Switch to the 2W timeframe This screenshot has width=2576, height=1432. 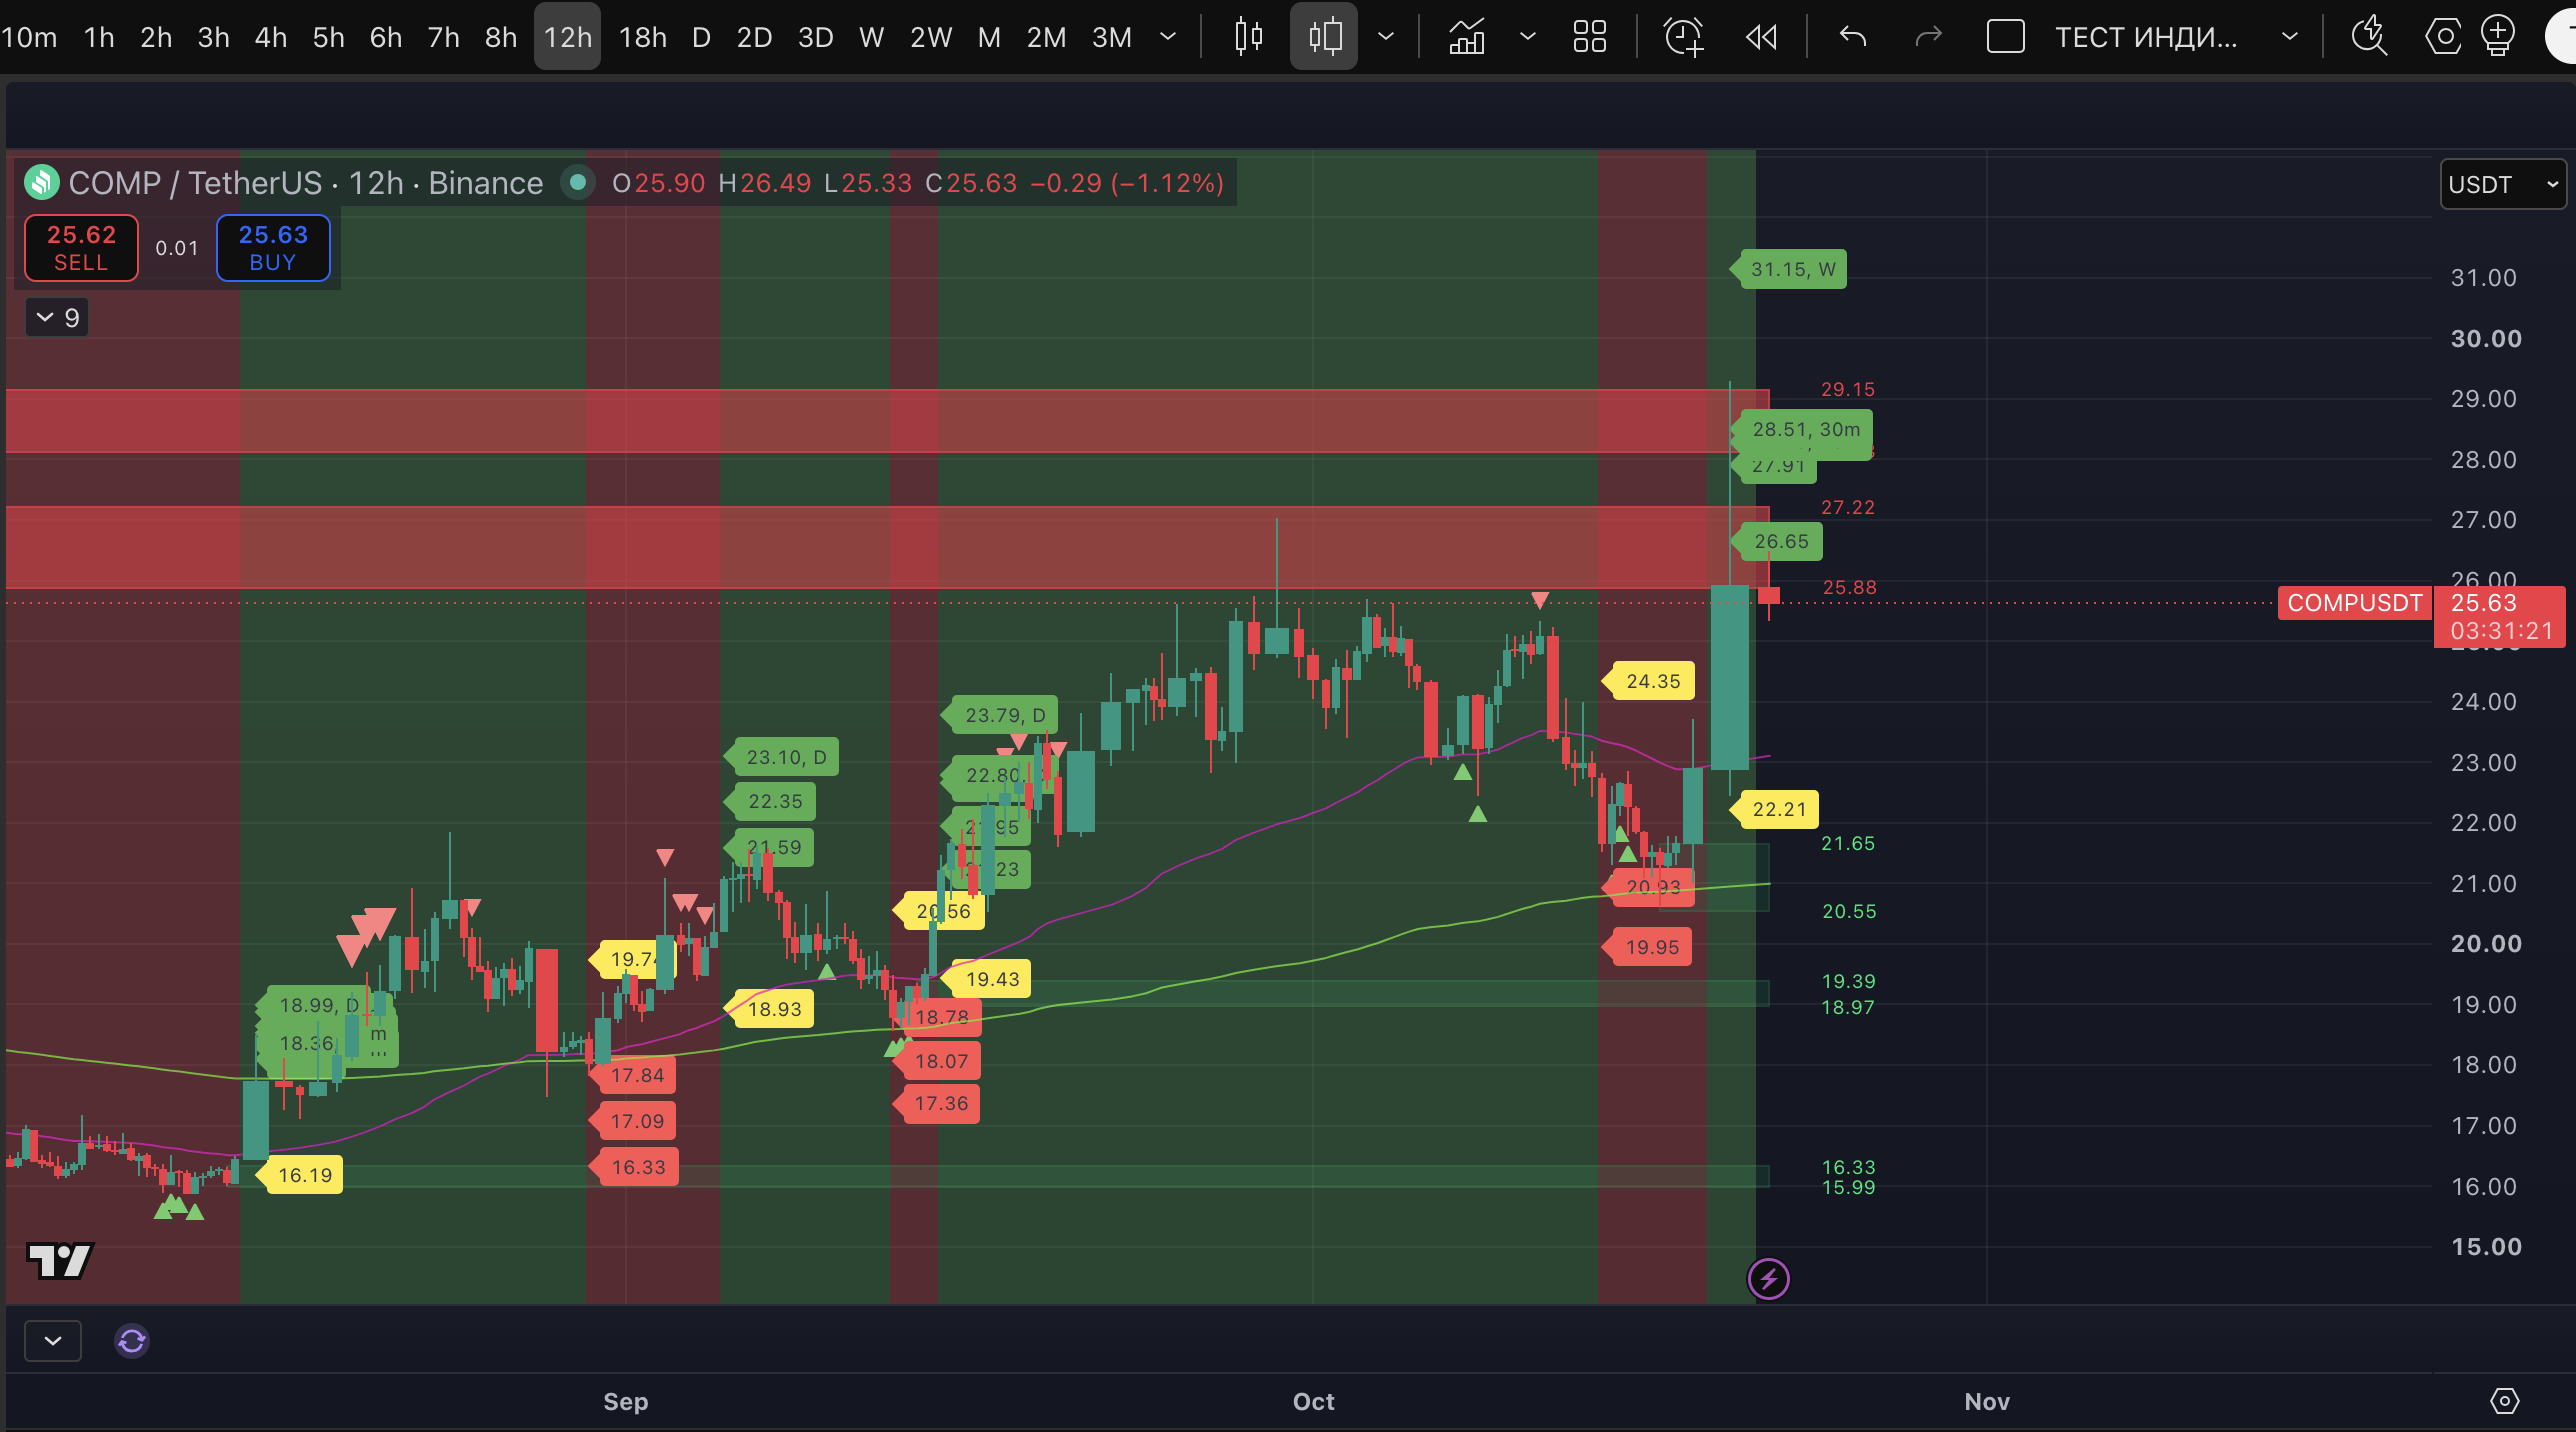(930, 37)
